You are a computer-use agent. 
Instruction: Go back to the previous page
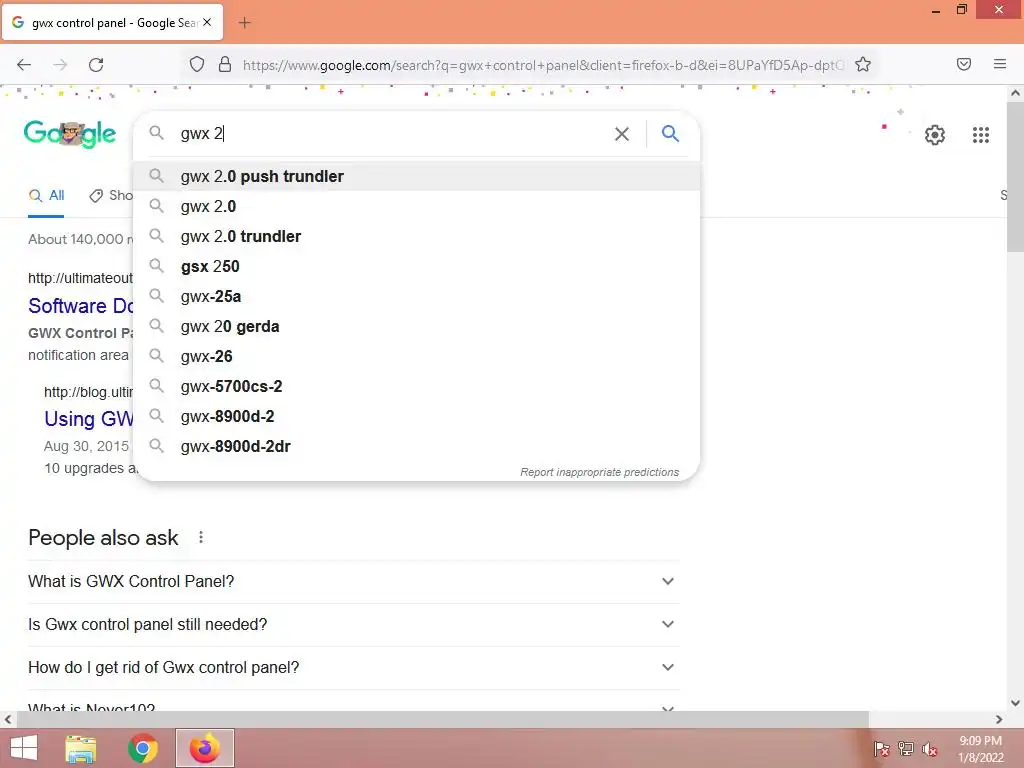pyautogui.click(x=24, y=65)
